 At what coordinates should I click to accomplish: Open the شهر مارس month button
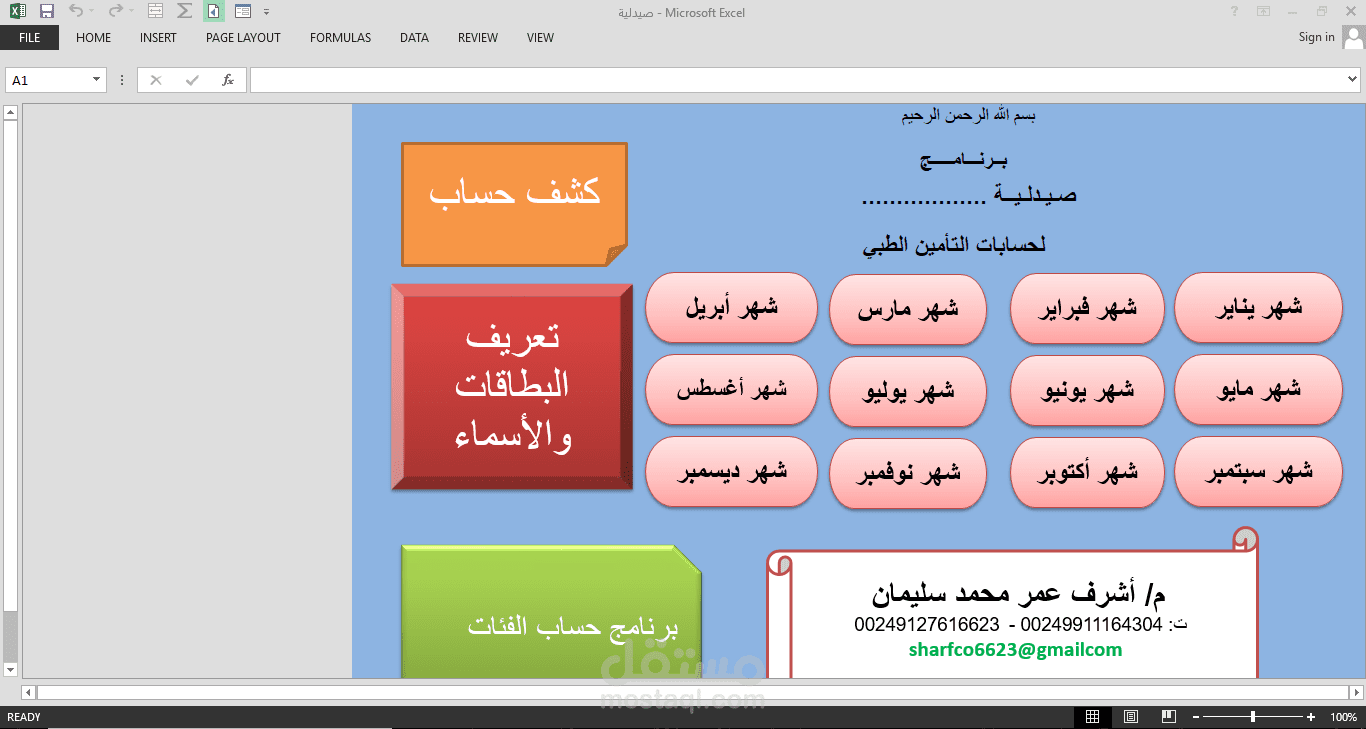[x=908, y=308]
